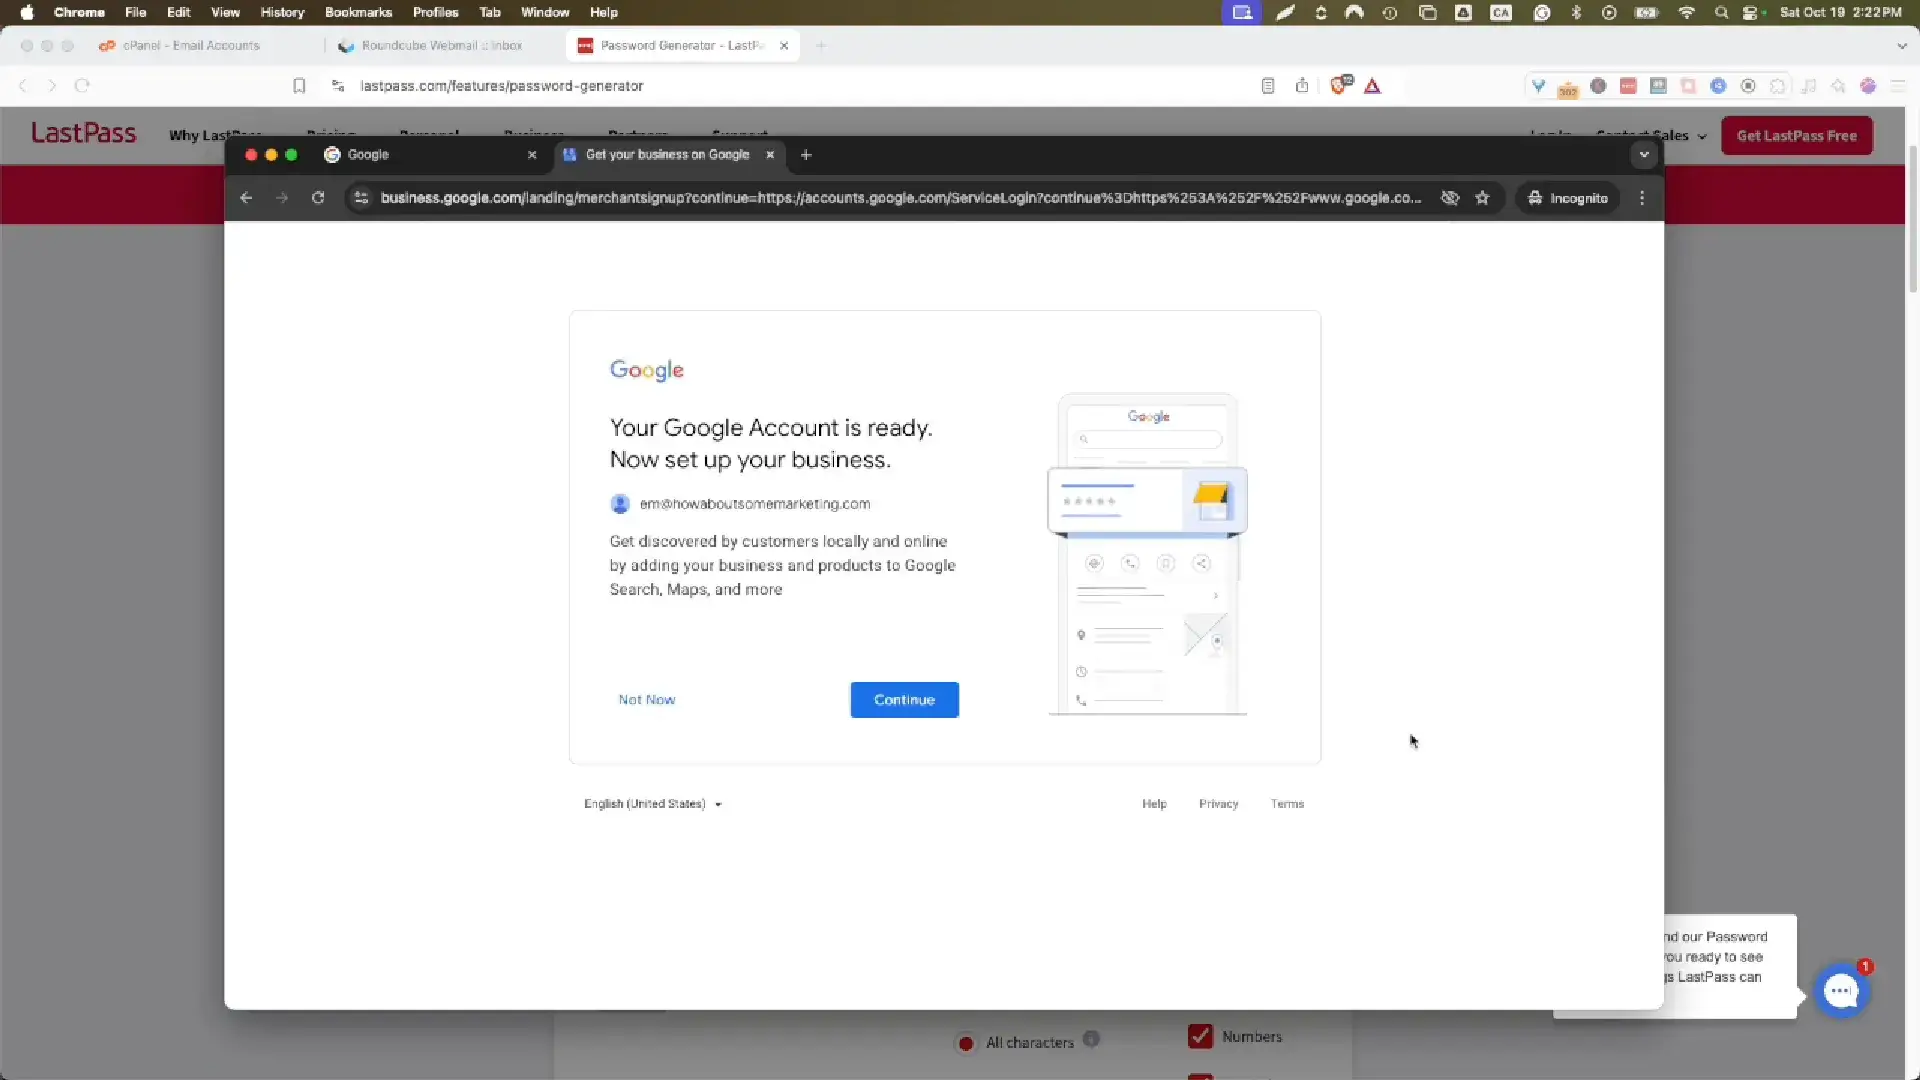The image size is (1920, 1080).
Task: View site information for business.google.com
Action: [x=361, y=198]
